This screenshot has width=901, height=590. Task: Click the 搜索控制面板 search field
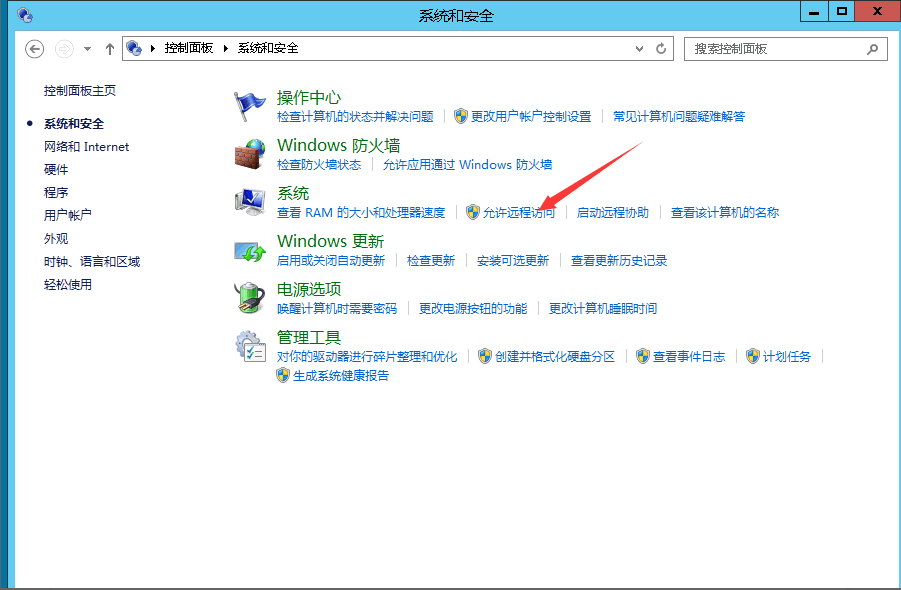pyautogui.click(x=775, y=48)
